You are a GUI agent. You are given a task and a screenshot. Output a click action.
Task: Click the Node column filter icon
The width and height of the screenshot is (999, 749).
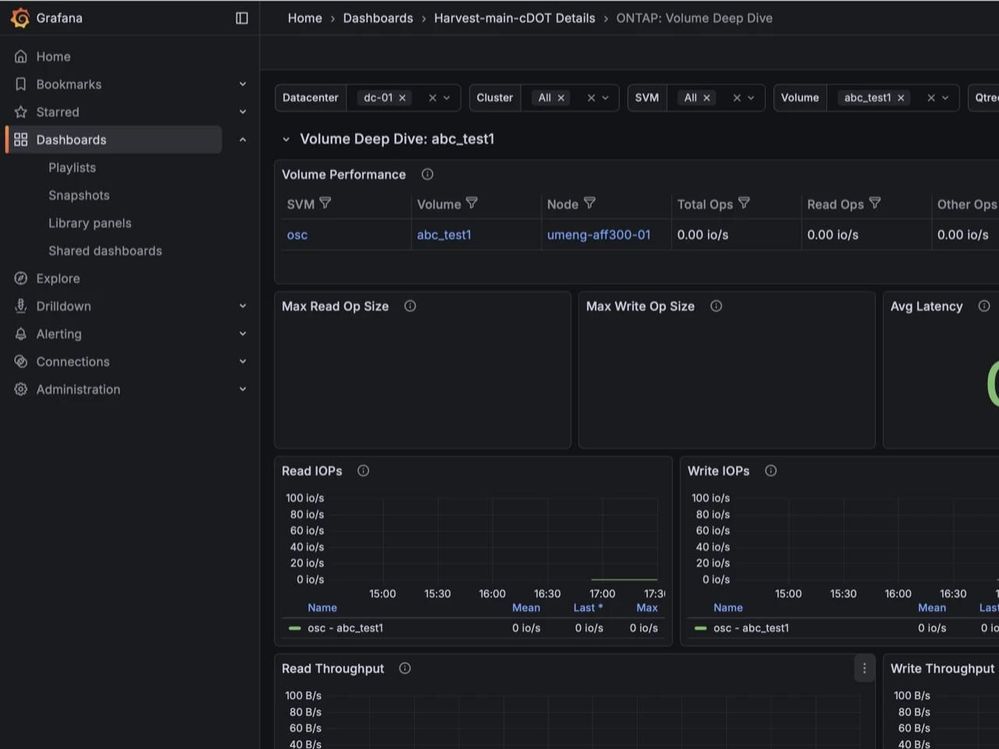pos(590,203)
